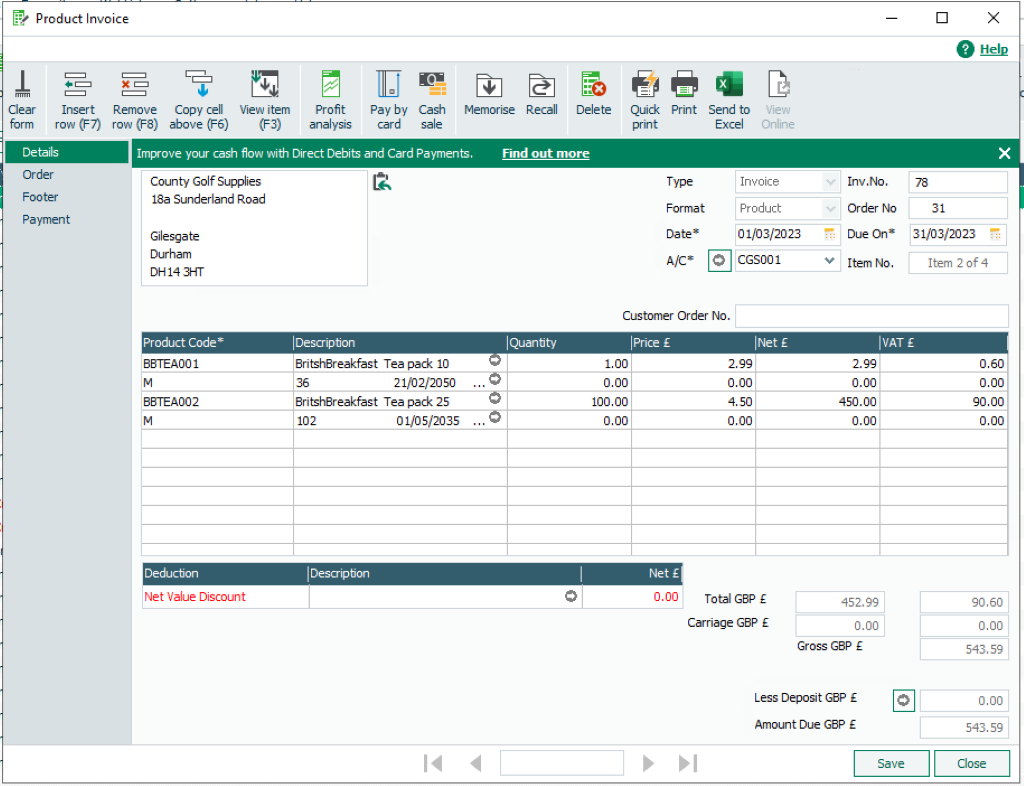Click the customer address lookup icon
The width and height of the screenshot is (1024, 786).
pyautogui.click(x=382, y=181)
